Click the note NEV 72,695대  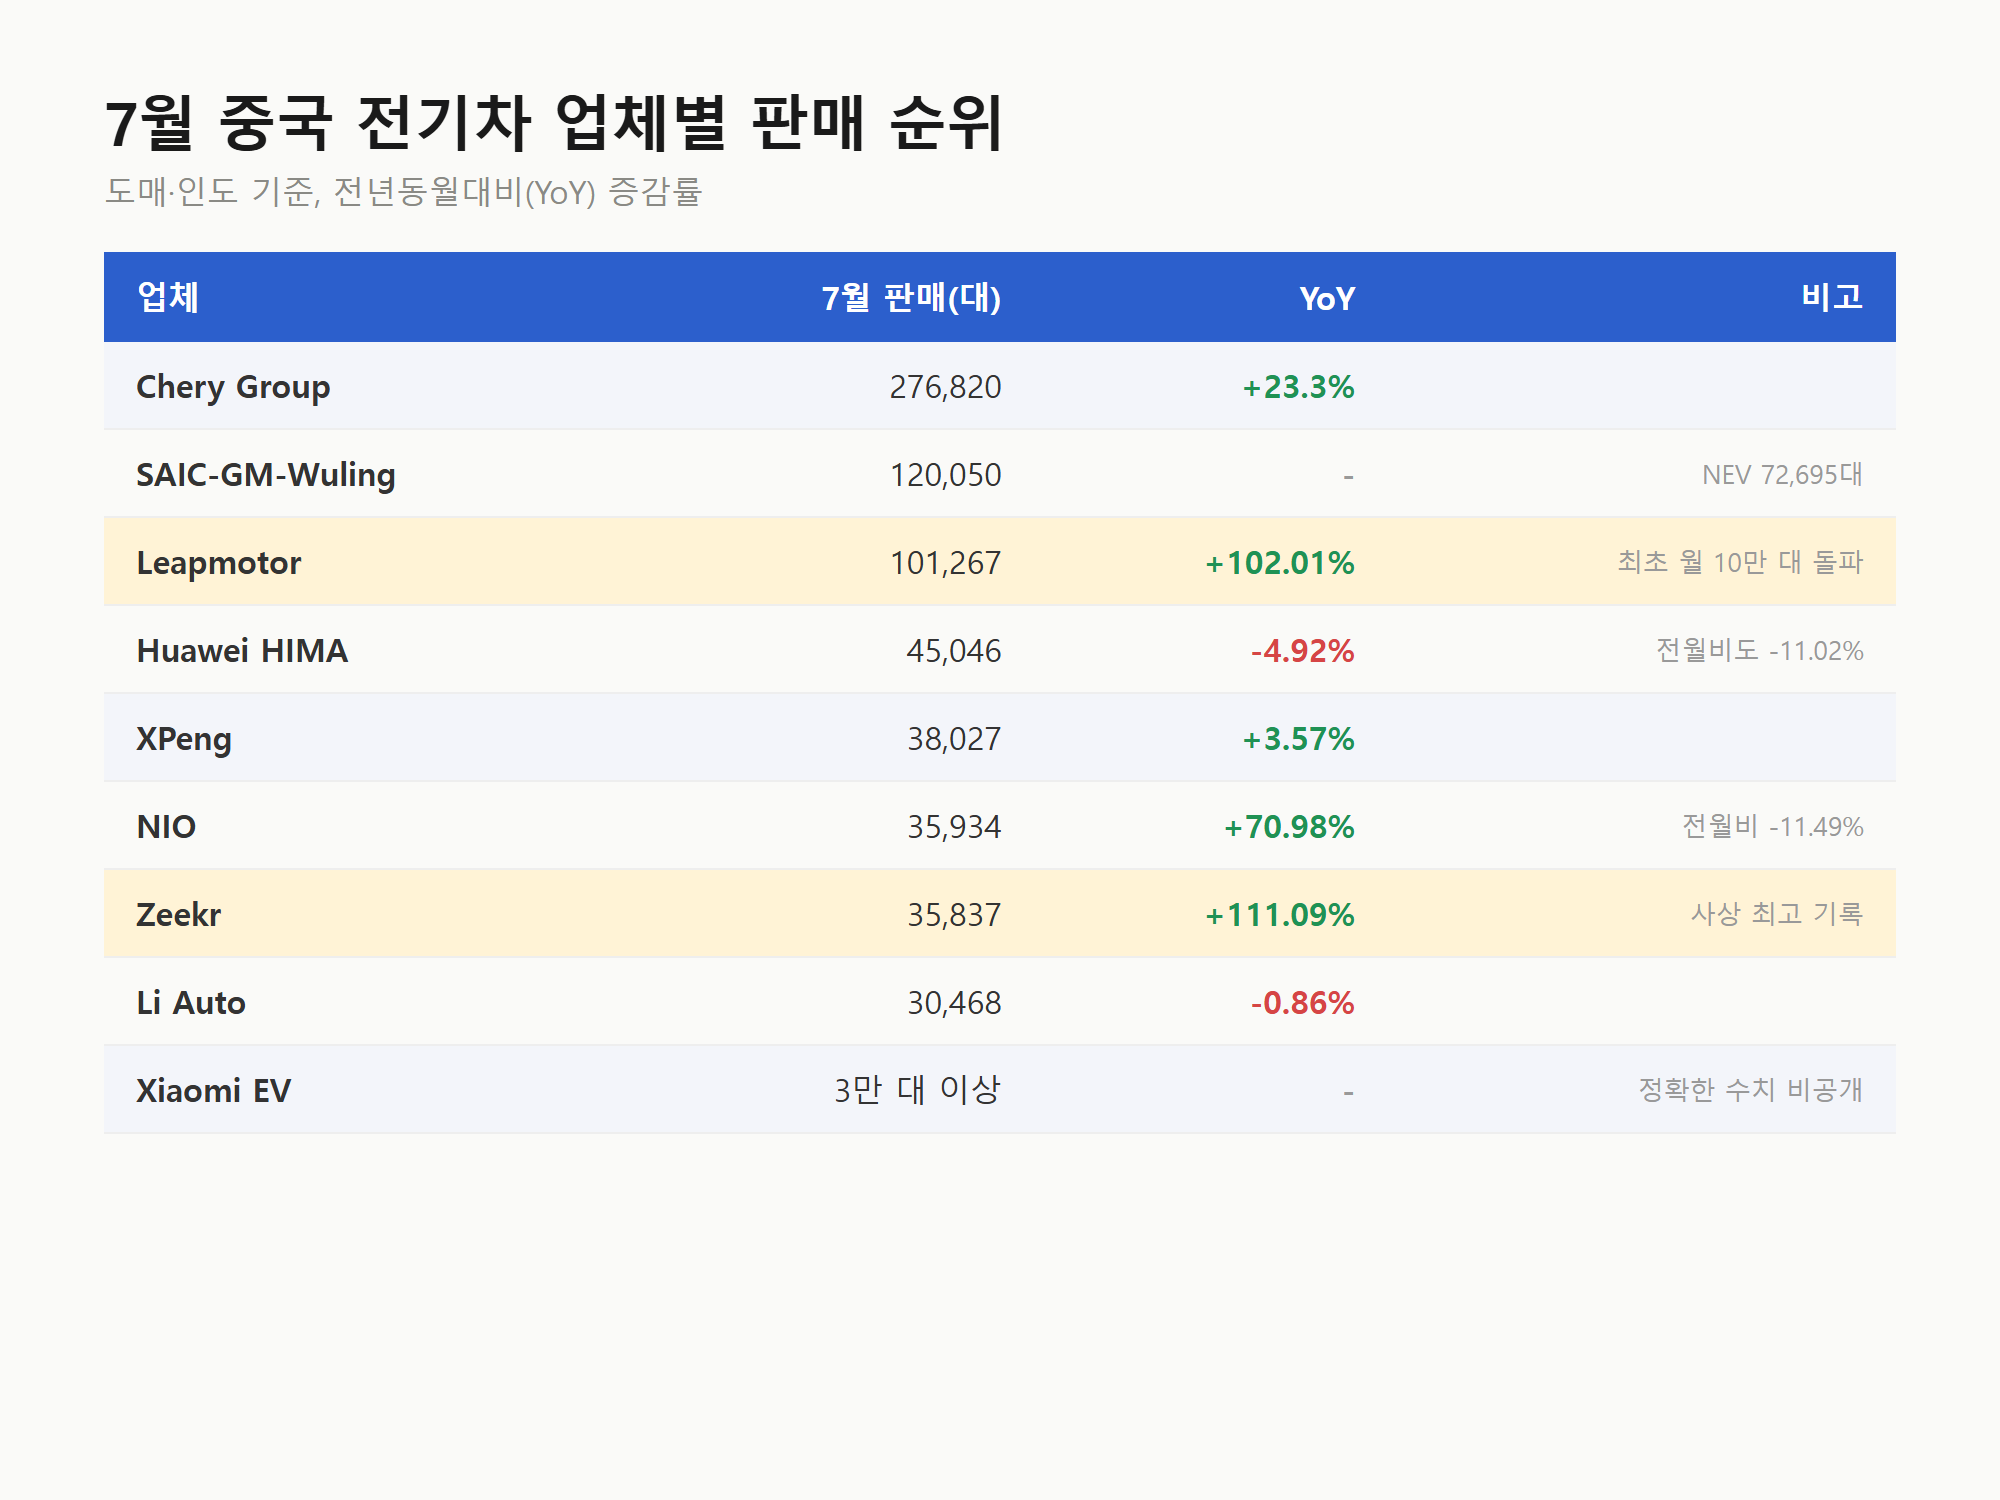tap(1782, 474)
